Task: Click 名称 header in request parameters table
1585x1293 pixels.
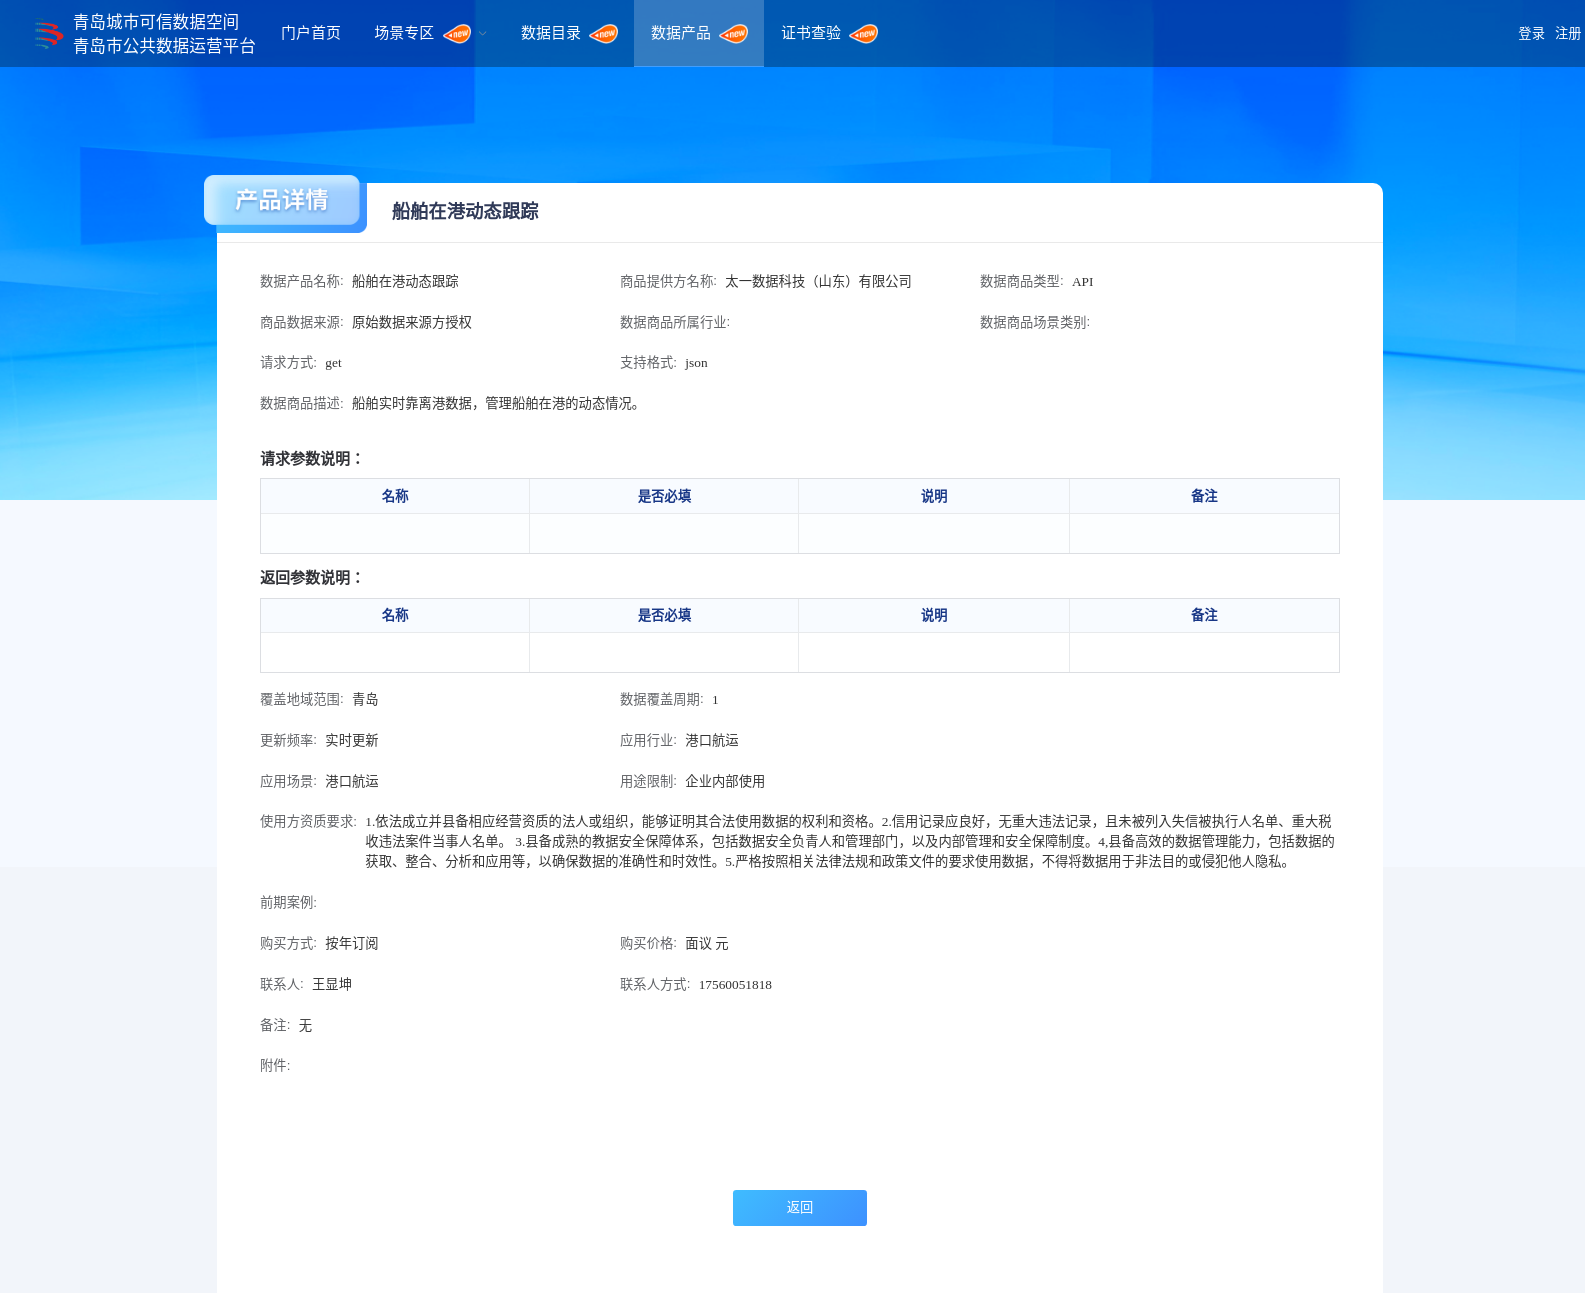Action: point(395,496)
